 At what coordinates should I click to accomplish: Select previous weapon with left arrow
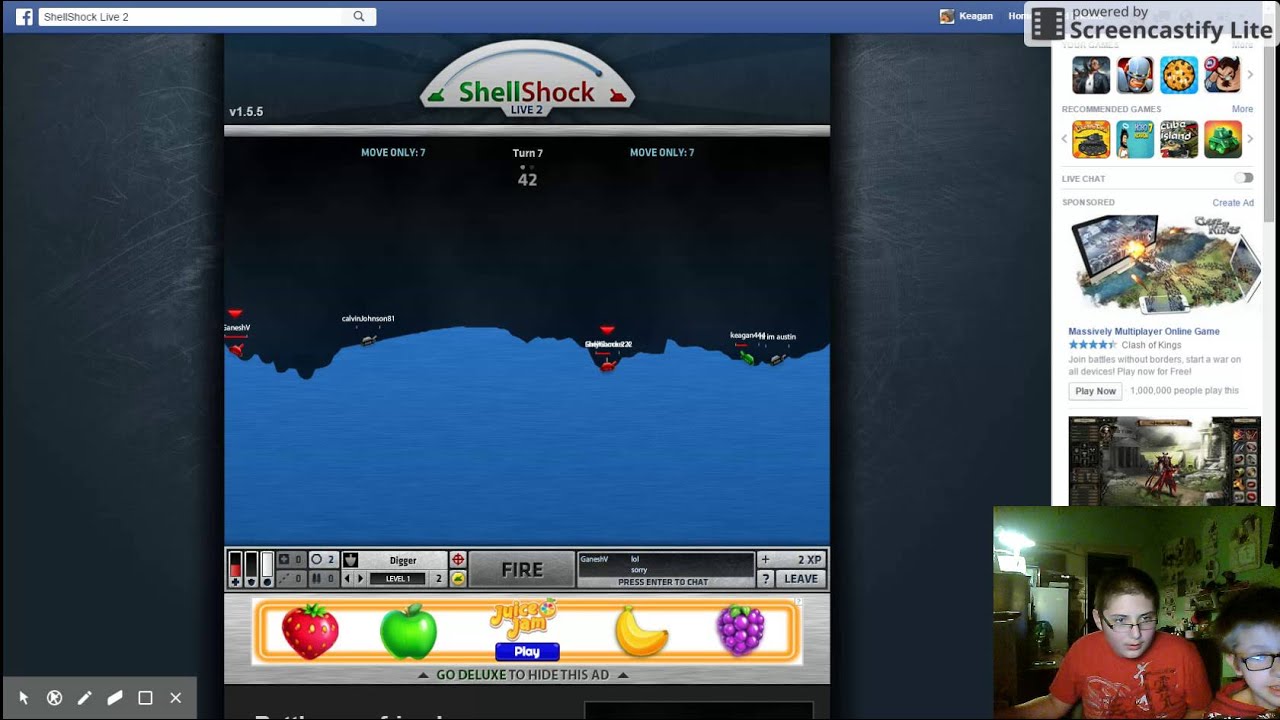click(x=347, y=578)
